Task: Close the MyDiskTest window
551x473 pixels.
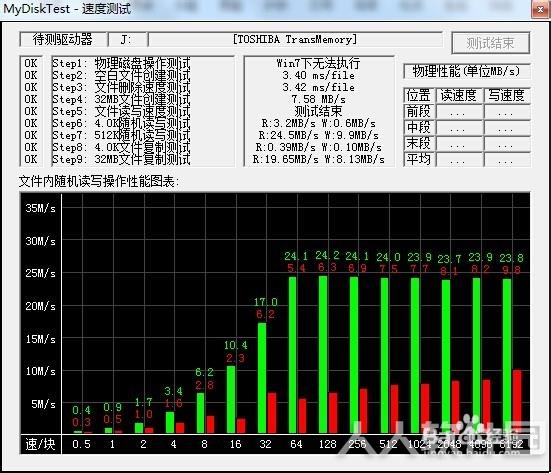Action: [x=540, y=9]
